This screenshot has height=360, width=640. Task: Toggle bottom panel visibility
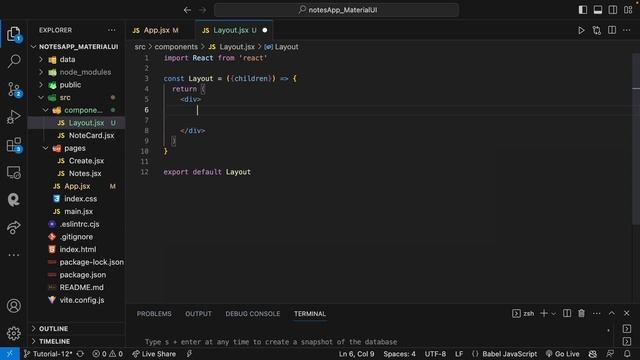[598, 10]
